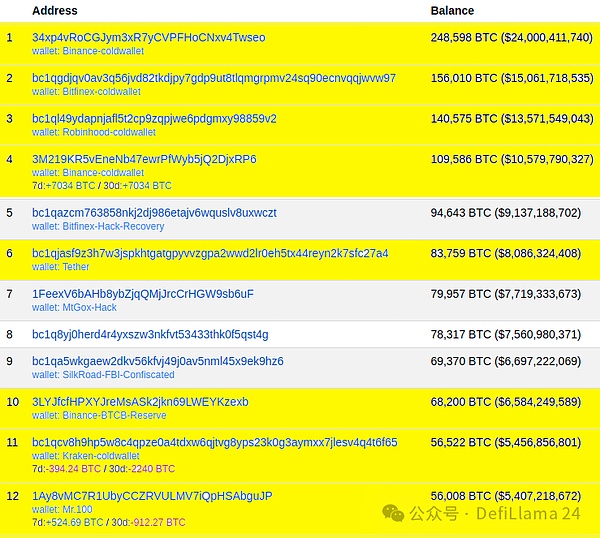The height and width of the screenshot is (538, 600).
Task: Open address bc1q8yj0herd4r4yxszw3nkfvt53433thk0f5qst4g
Action: pos(150,334)
